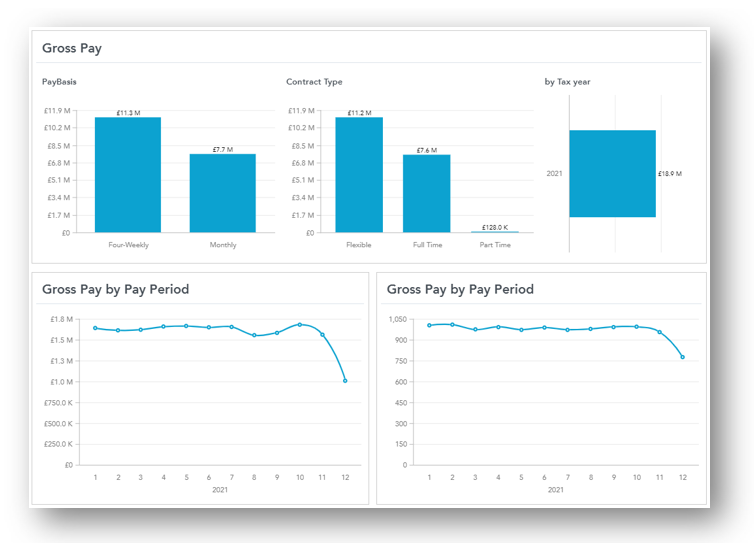This screenshot has height=543, width=754.
Task: Click the Four-Weekly bar in PayBasis chart
Action: 128,175
